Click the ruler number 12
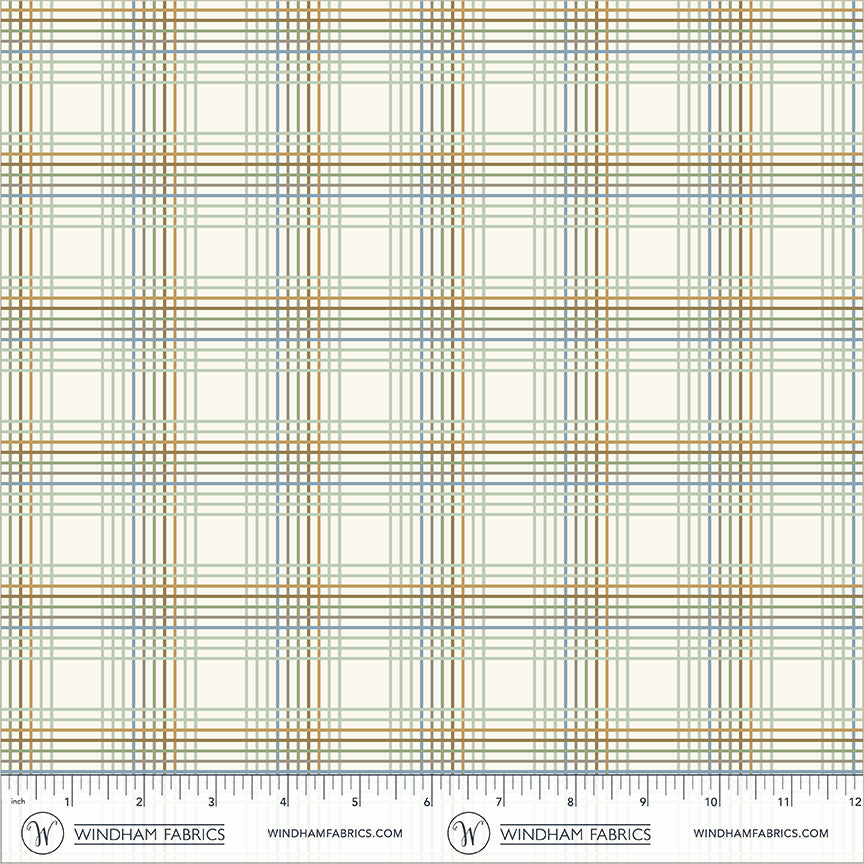The image size is (864, 864). pyautogui.click(x=855, y=802)
